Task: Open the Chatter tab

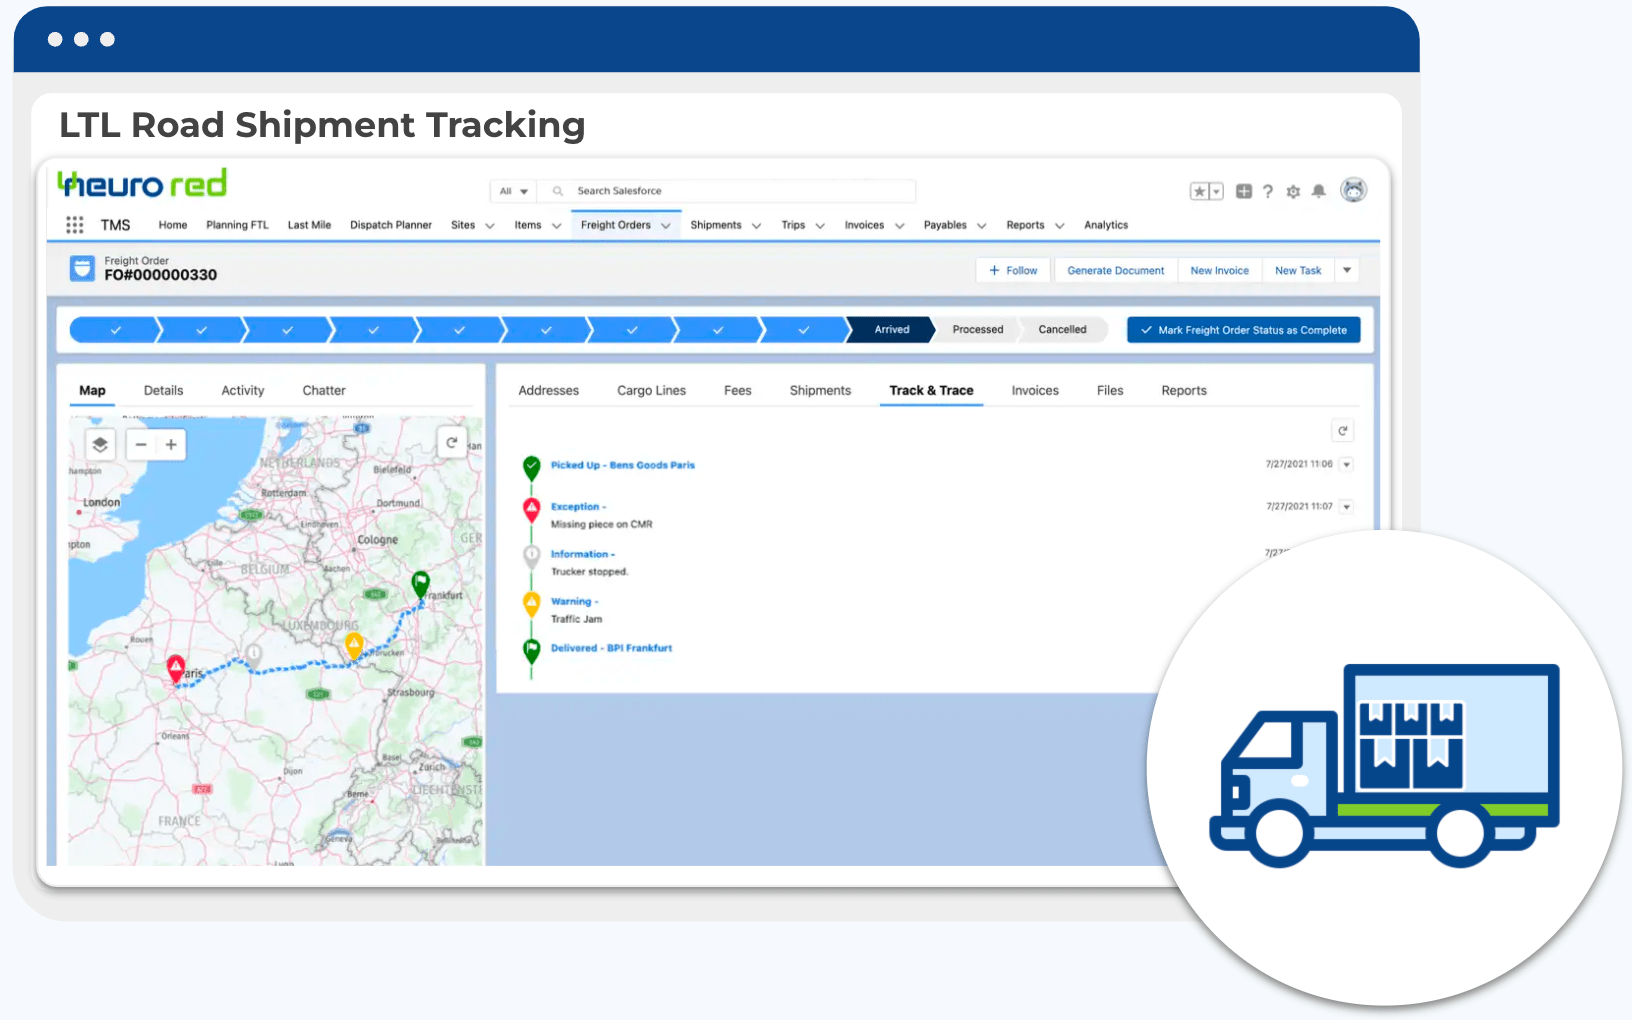Action: (324, 391)
